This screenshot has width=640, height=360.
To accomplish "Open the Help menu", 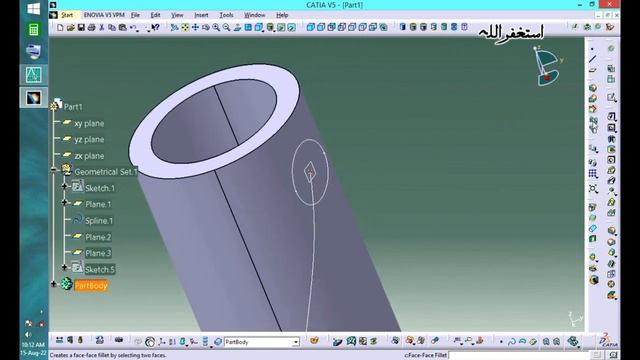I will tap(282, 15).
